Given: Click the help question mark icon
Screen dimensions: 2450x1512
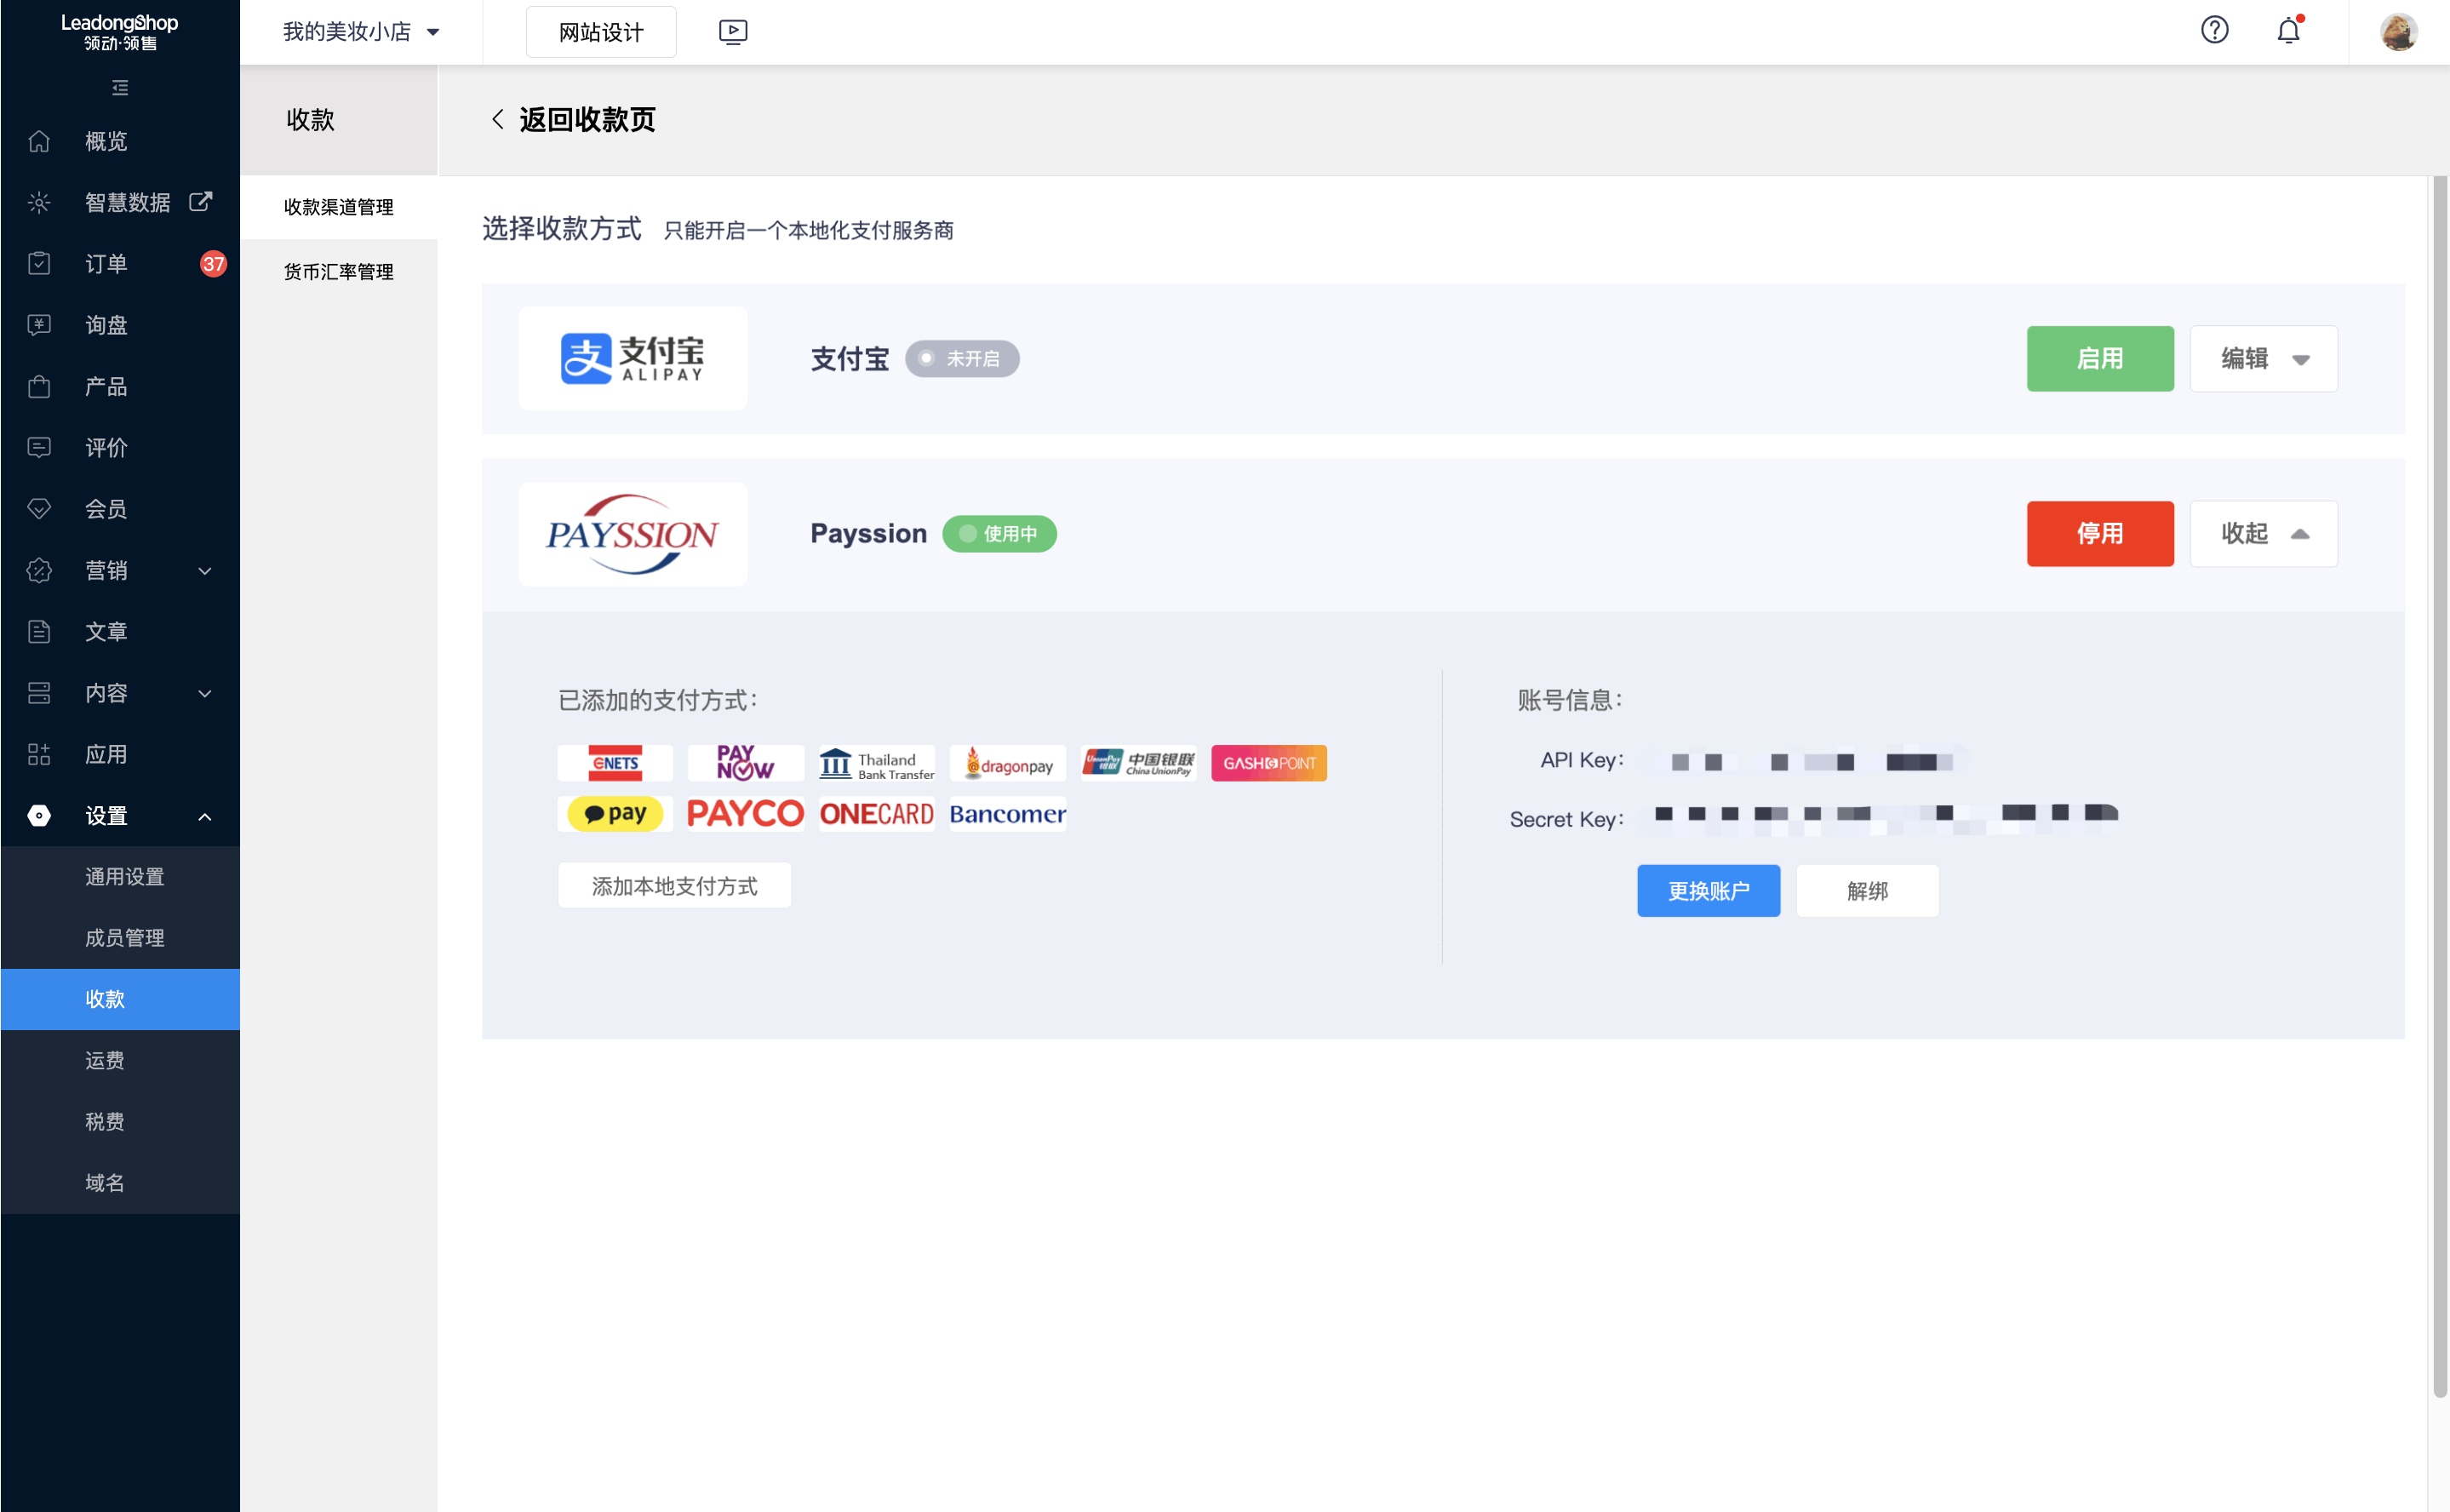Looking at the screenshot, I should click(x=2215, y=31).
